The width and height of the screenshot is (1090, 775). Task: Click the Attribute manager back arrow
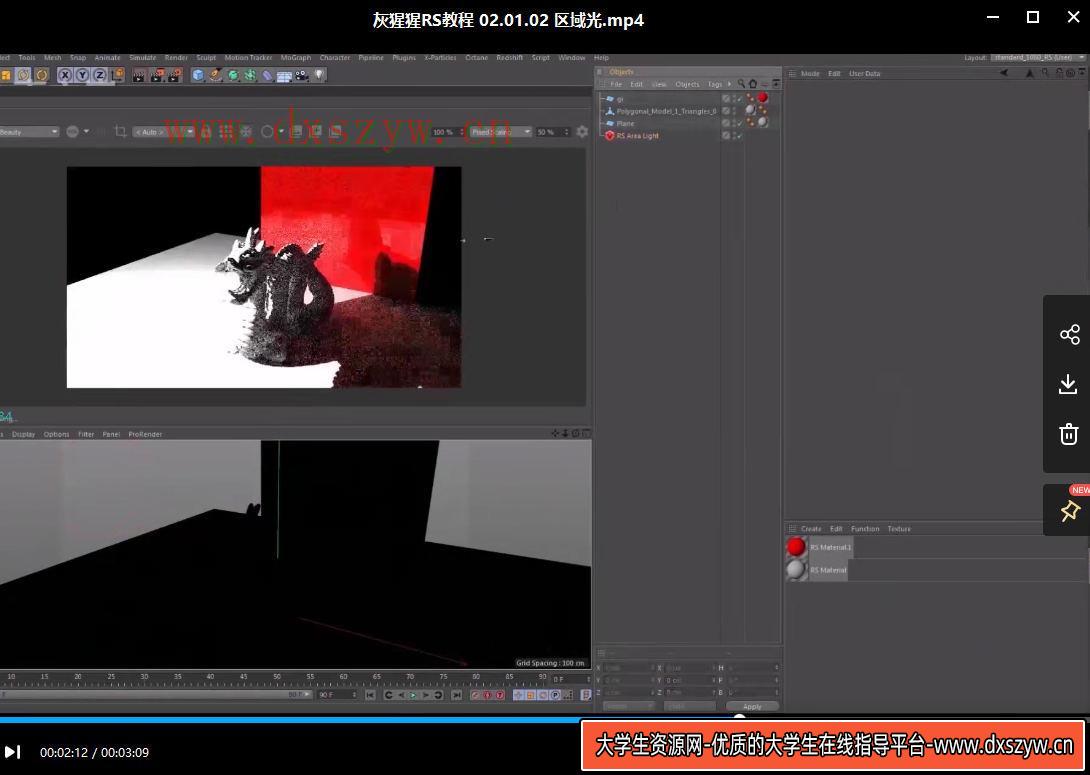pos(1004,73)
